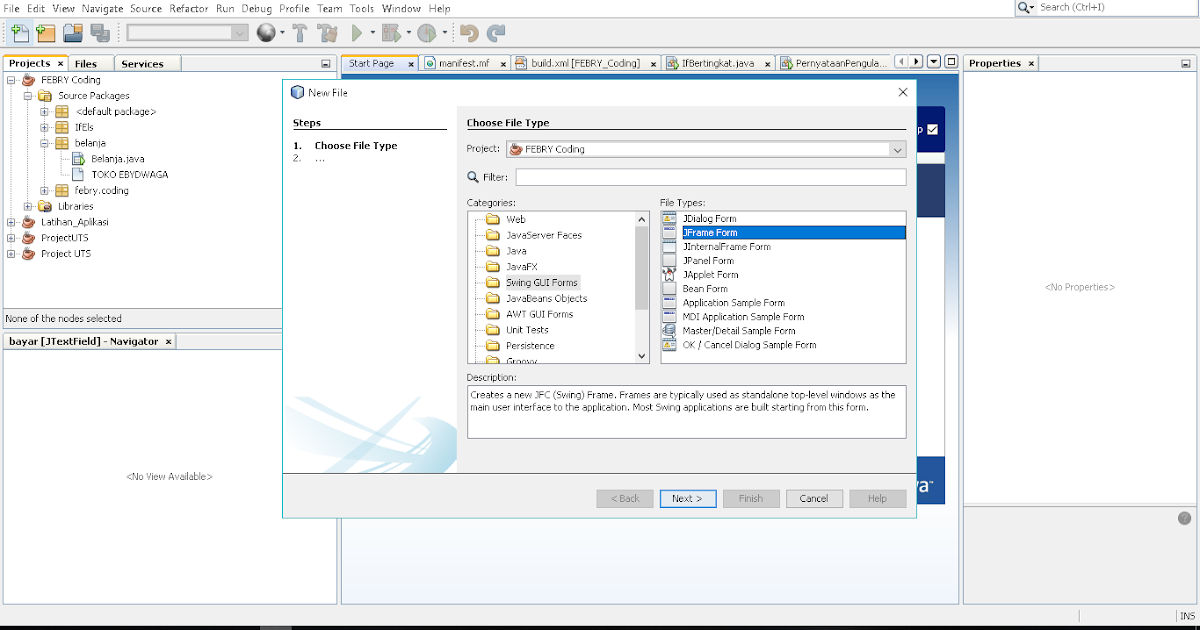Click the Clean and Build icon
Screen dimensions: 1200x630
329,32
